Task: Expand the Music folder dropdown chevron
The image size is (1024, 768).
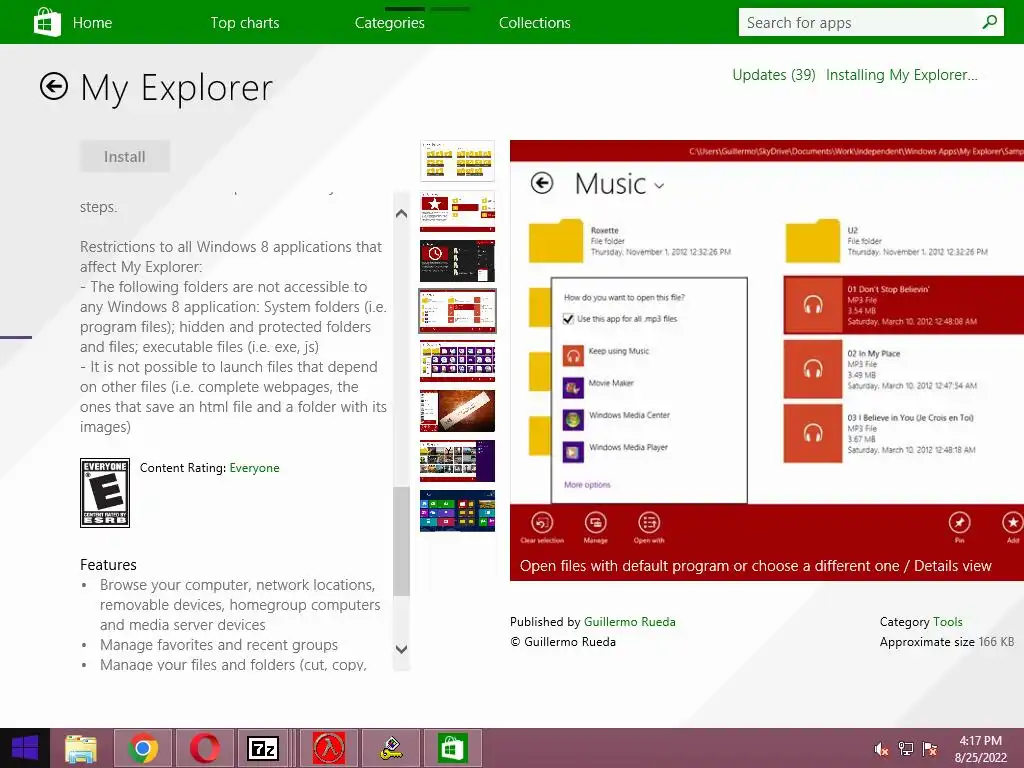Action: click(x=659, y=186)
